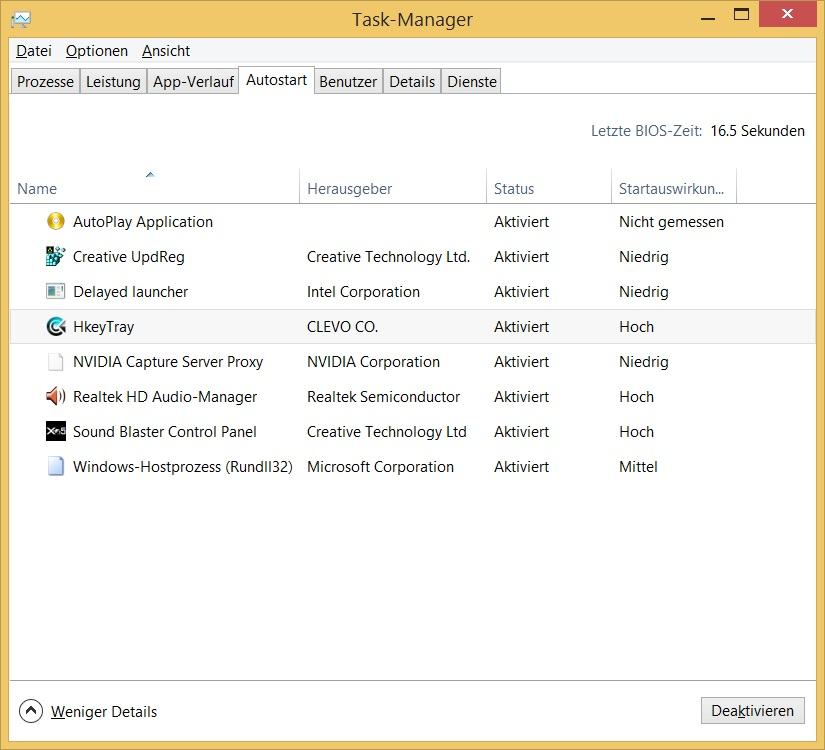Image resolution: width=825 pixels, height=750 pixels.
Task: Click the Deaktivieren button
Action: tap(752, 711)
